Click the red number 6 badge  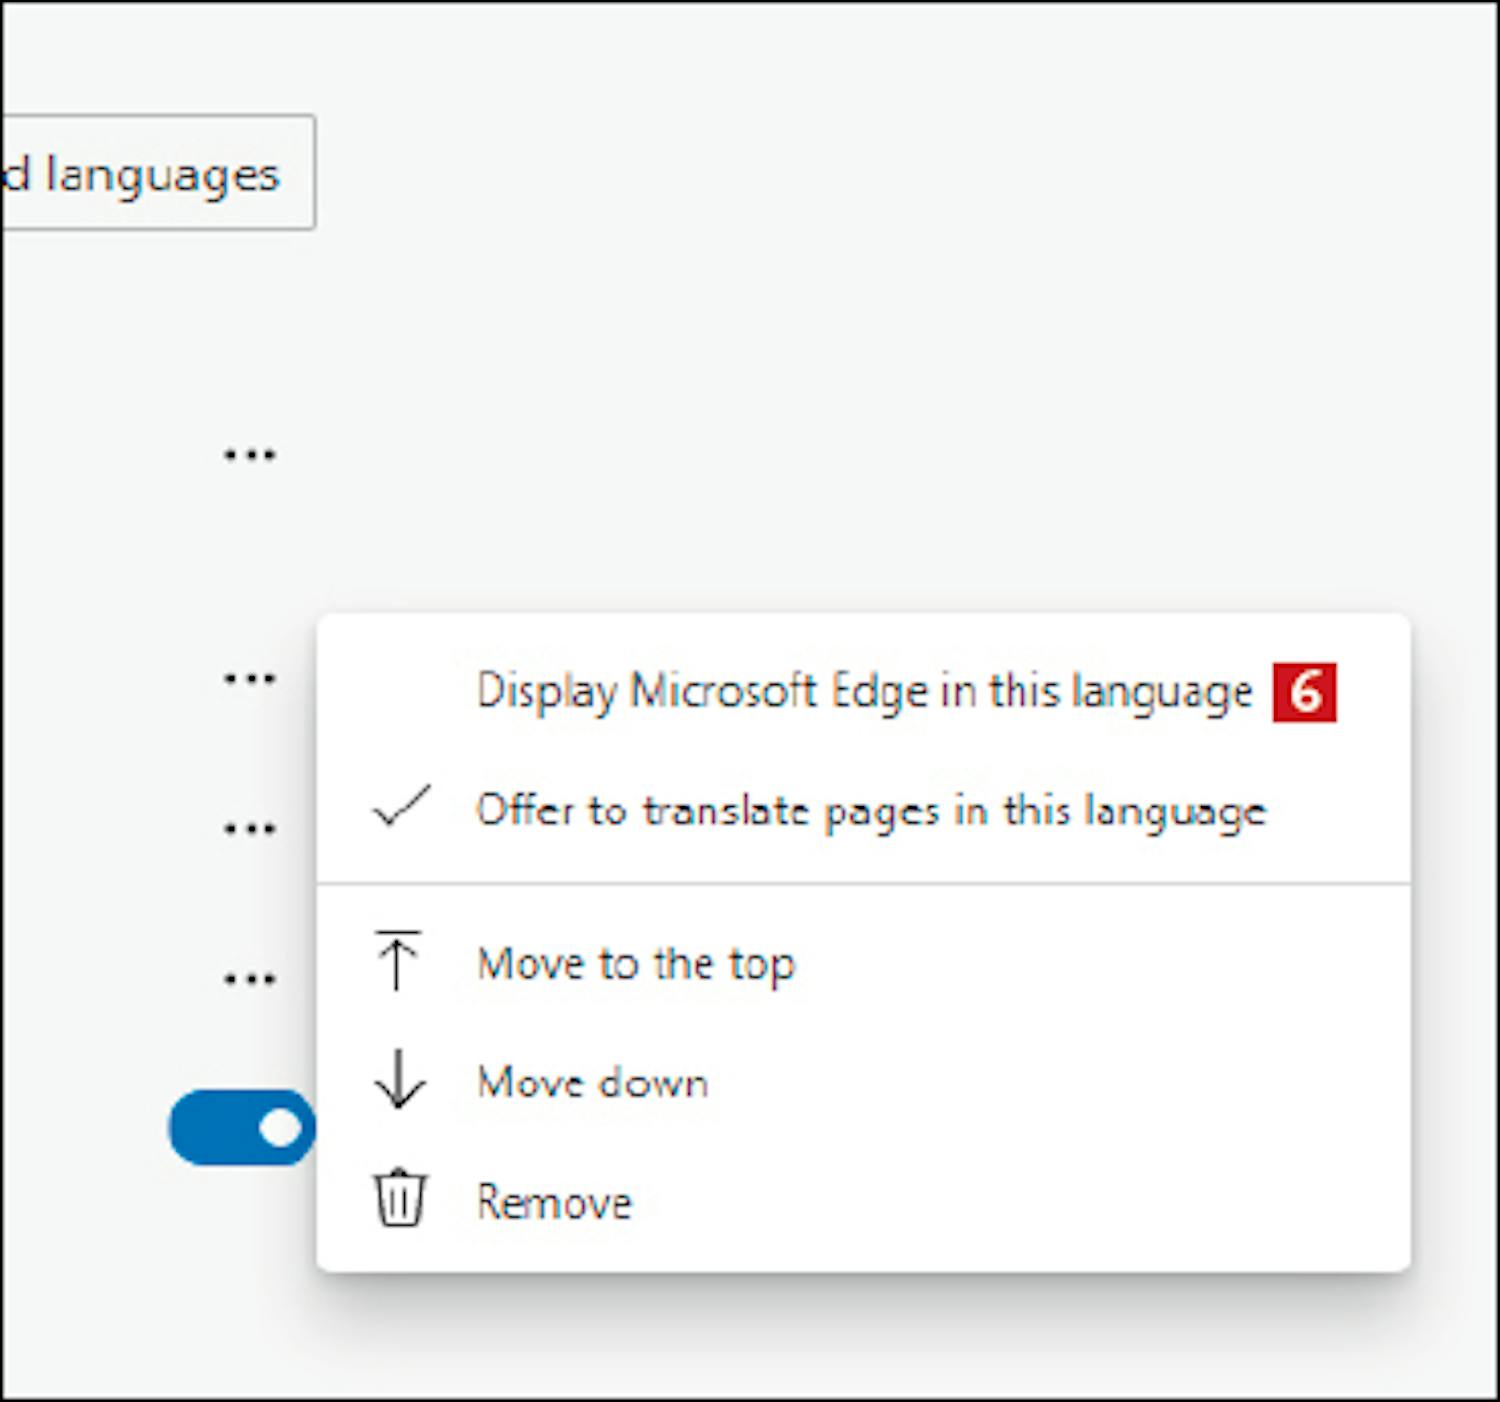pyautogui.click(x=1304, y=692)
